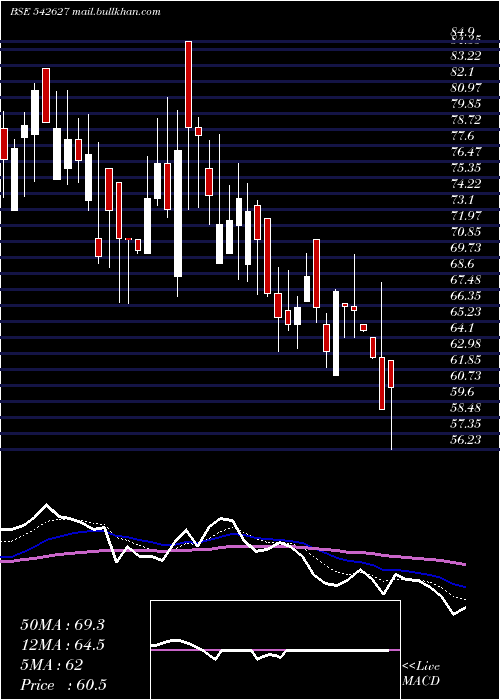Click the 12MA : 64.5 reading
Screen dimensions: 500x700
[x=62, y=645]
